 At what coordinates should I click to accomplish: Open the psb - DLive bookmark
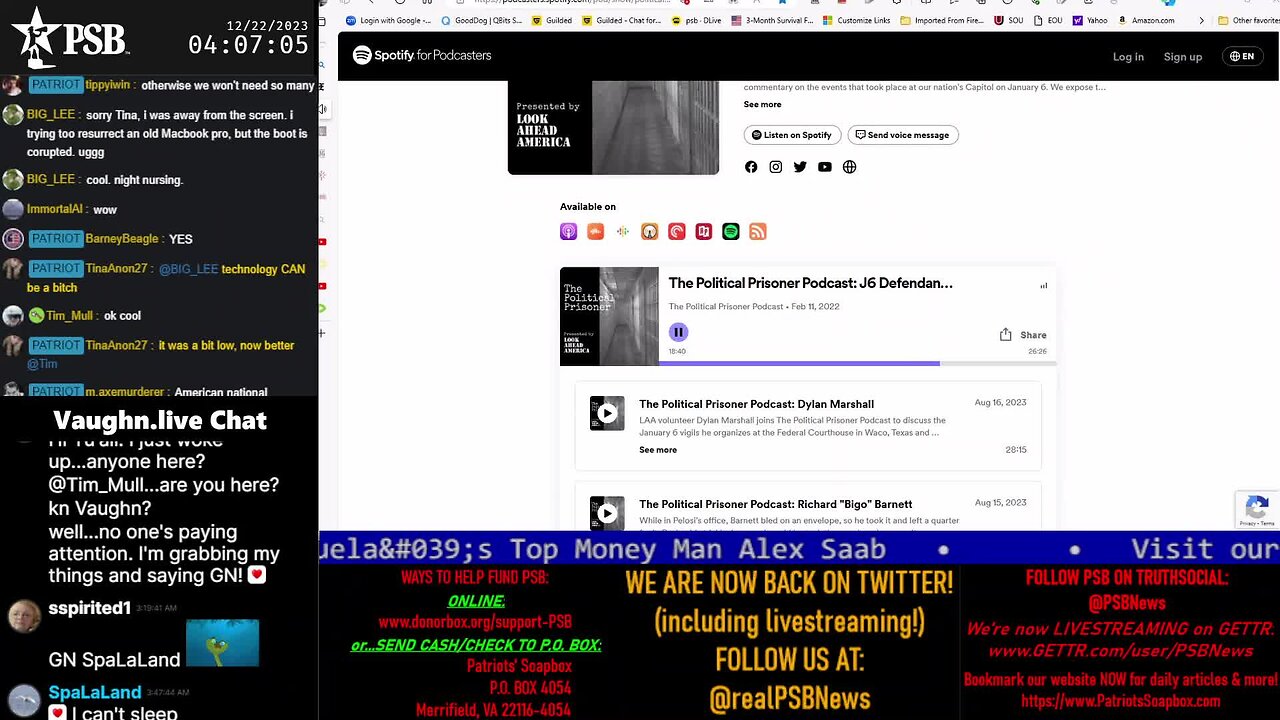697,20
